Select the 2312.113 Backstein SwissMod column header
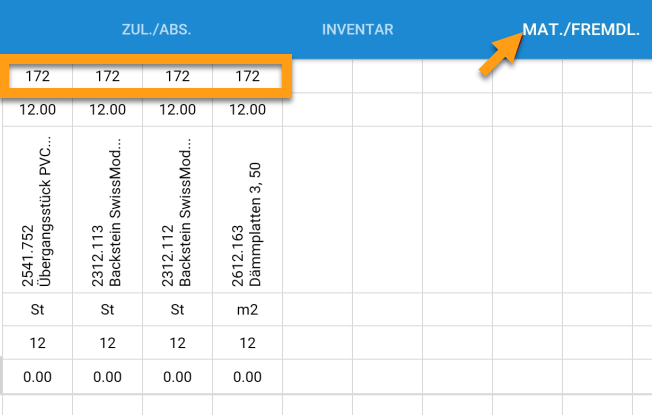This screenshot has width=652, height=415. tap(108, 210)
